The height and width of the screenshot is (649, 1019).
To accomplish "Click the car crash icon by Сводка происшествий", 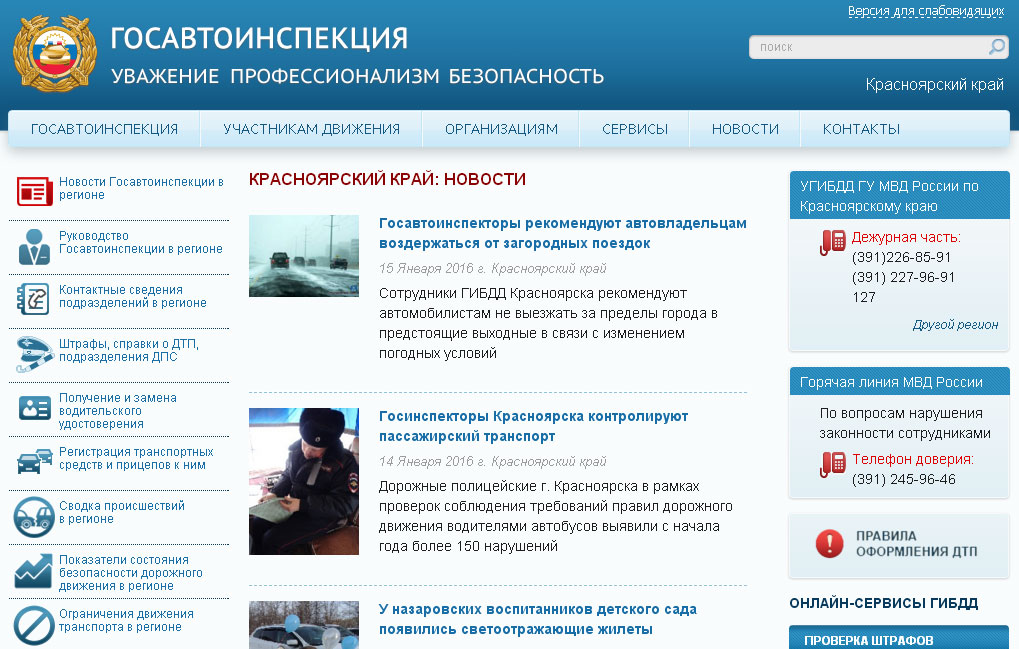I will click(x=34, y=517).
